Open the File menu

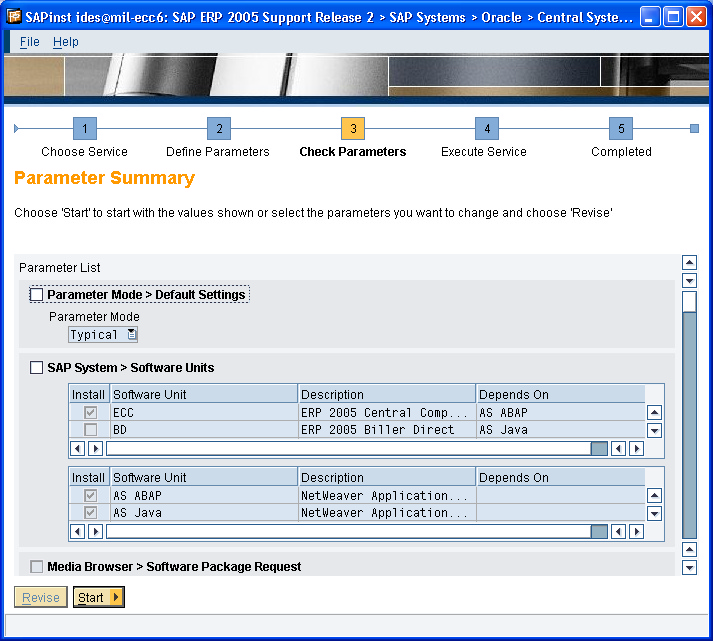tap(30, 42)
